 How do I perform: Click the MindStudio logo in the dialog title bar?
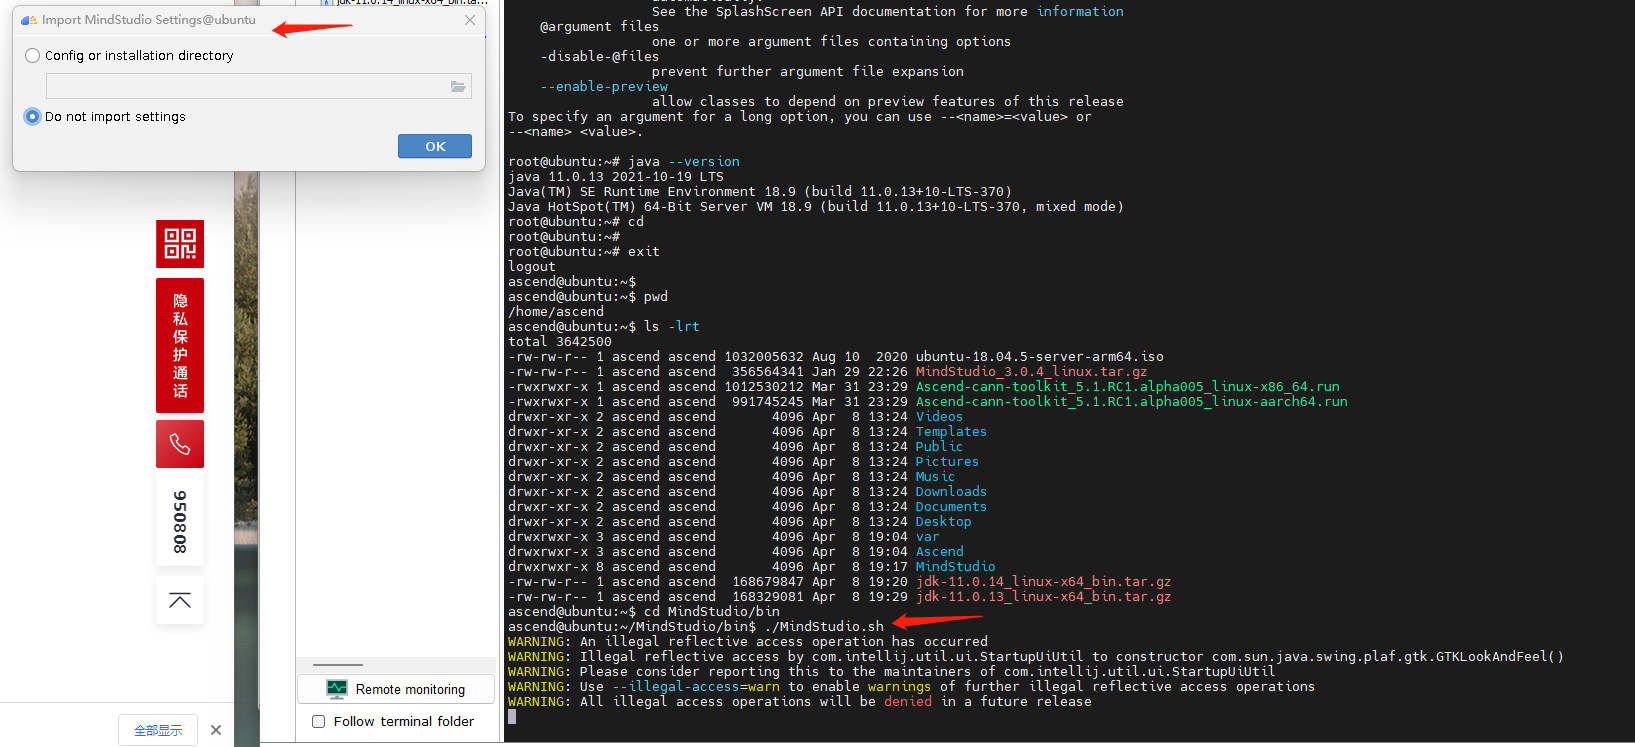29,20
